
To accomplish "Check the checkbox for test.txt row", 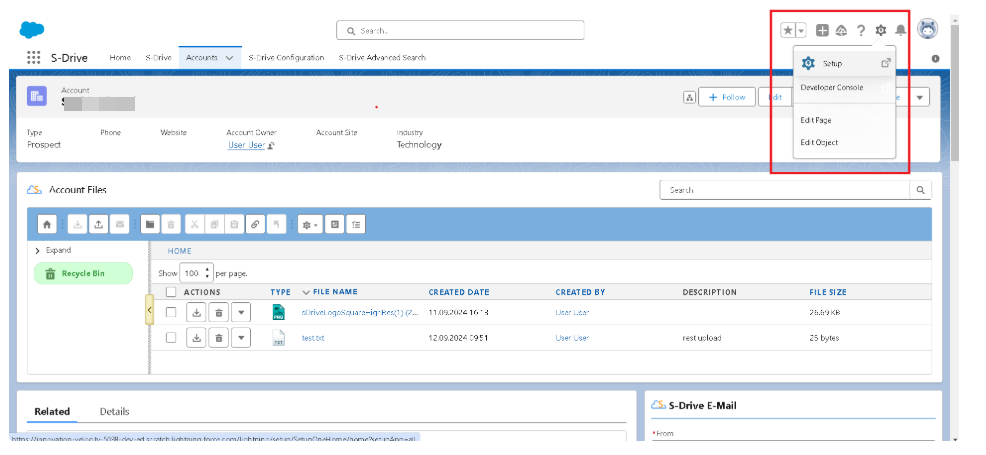I will coord(171,338).
